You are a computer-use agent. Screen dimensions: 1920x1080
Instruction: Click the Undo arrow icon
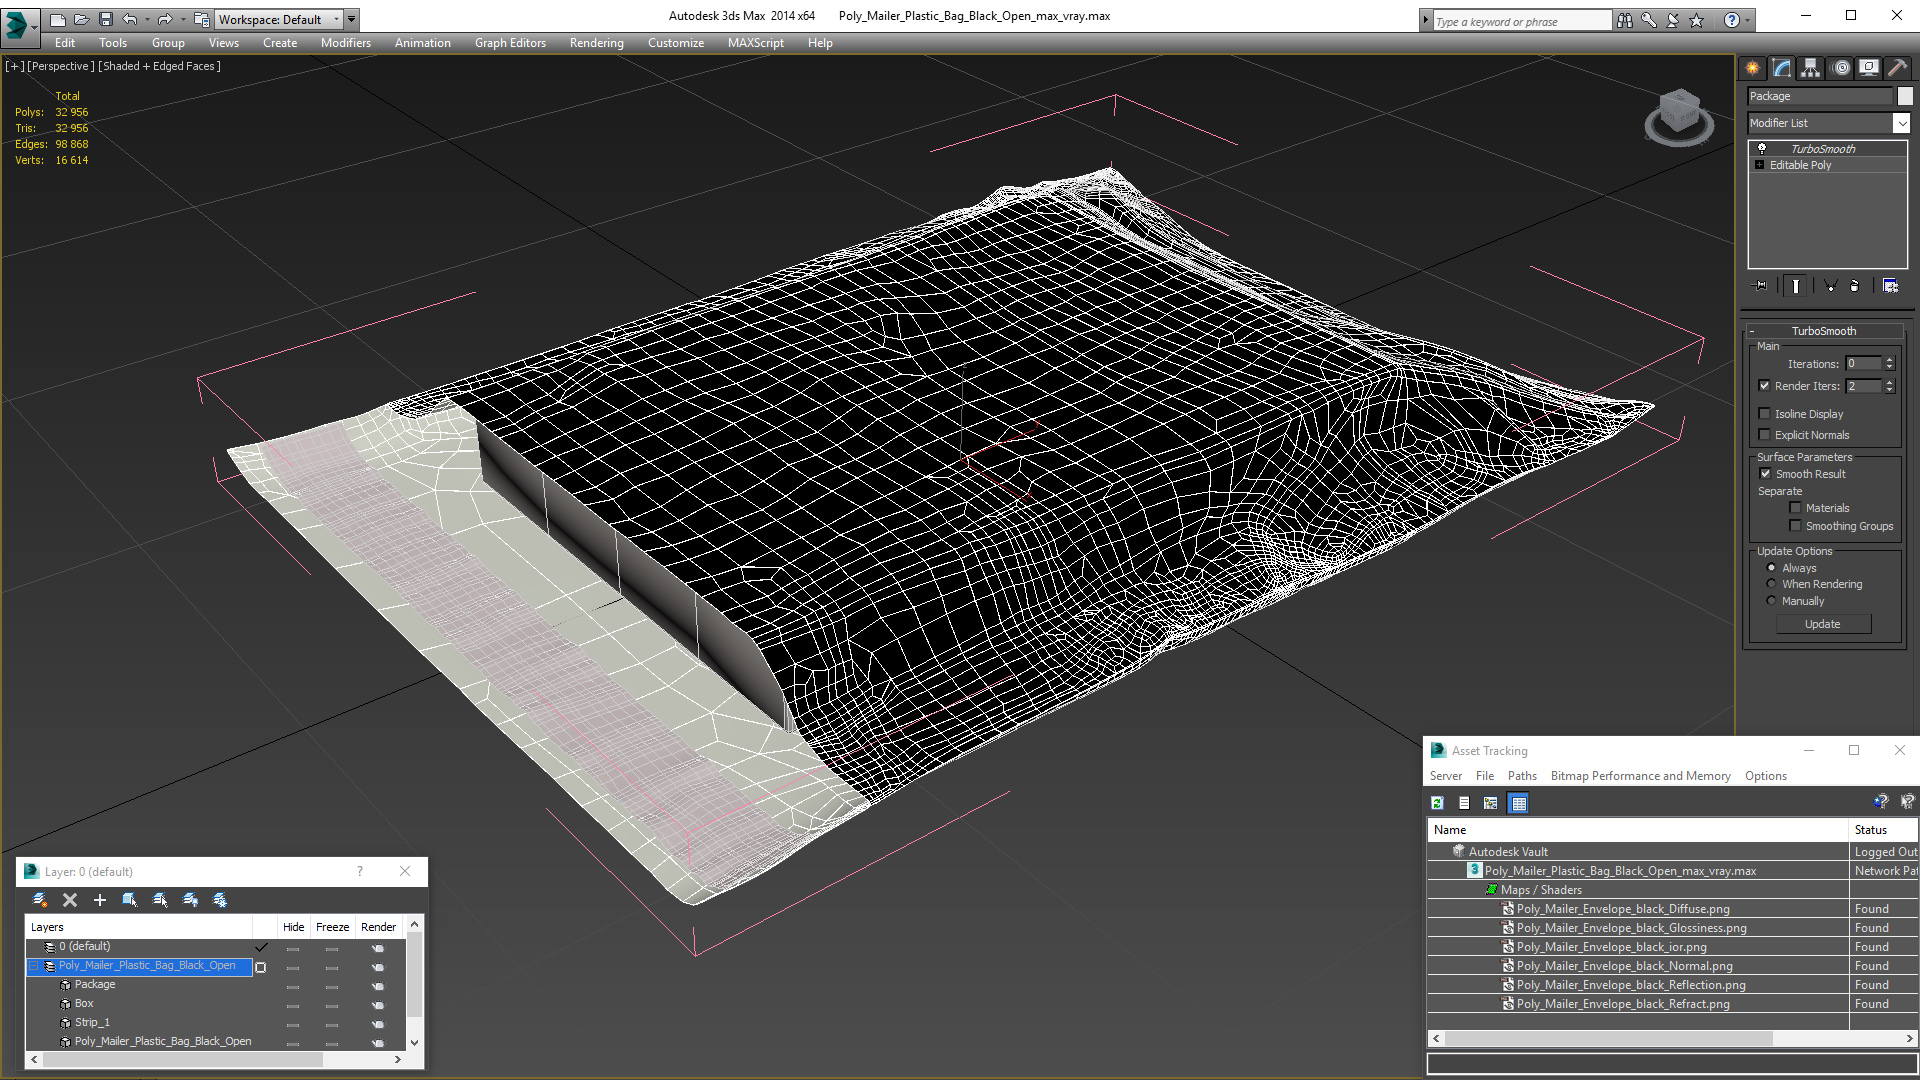130,19
